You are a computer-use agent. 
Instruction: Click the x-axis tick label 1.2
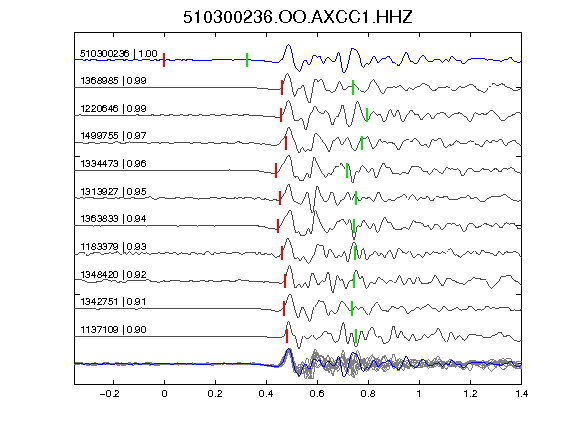coord(470,394)
